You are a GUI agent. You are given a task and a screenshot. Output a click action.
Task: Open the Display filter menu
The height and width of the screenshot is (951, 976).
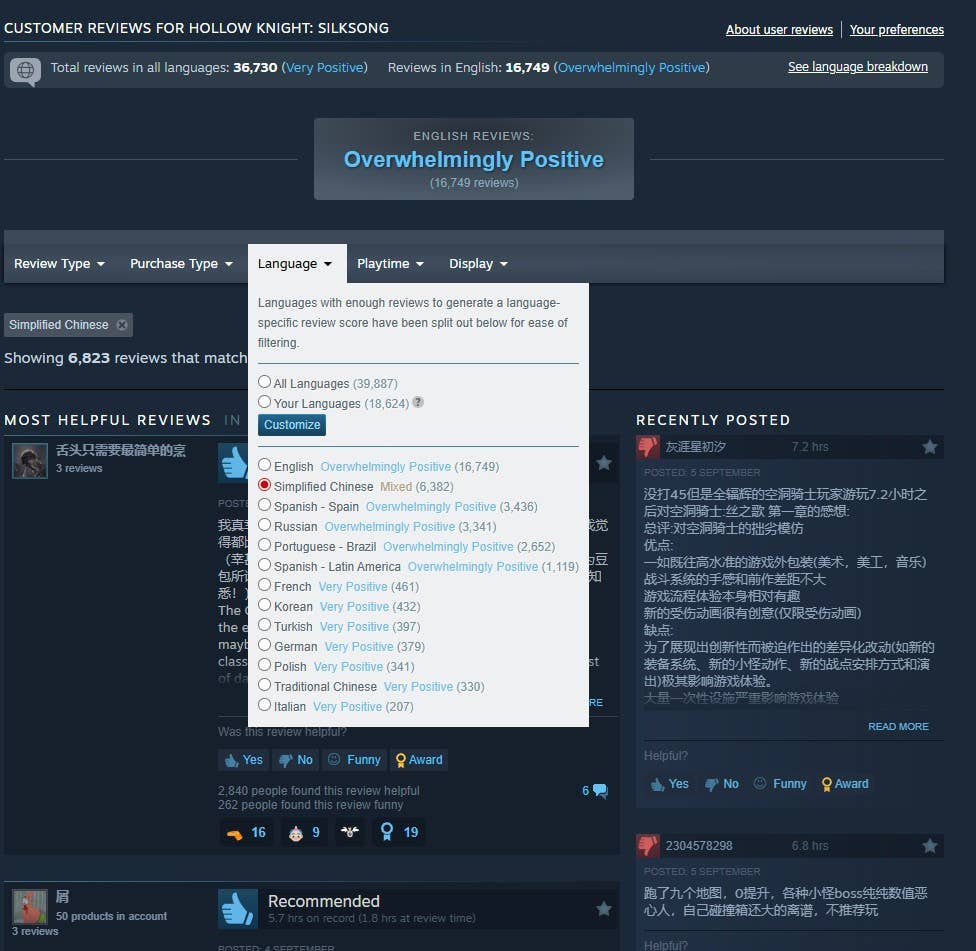click(x=478, y=264)
